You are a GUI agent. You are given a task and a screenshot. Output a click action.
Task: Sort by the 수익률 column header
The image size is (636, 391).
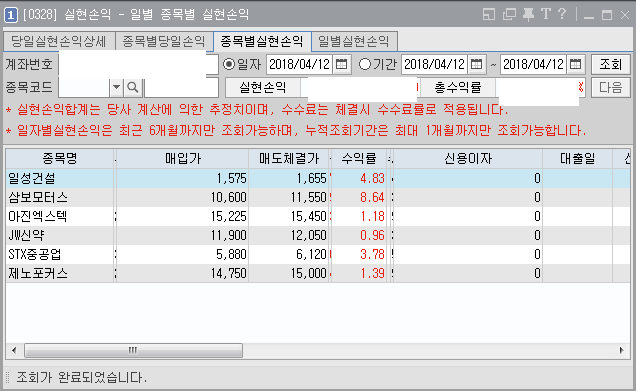click(359, 159)
